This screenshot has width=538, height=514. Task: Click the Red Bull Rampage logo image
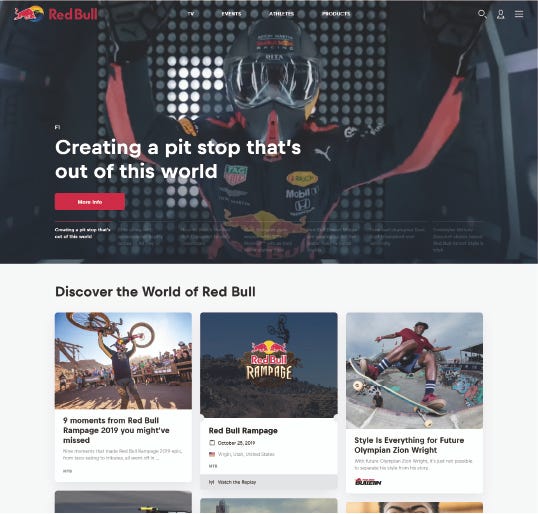coord(269,365)
